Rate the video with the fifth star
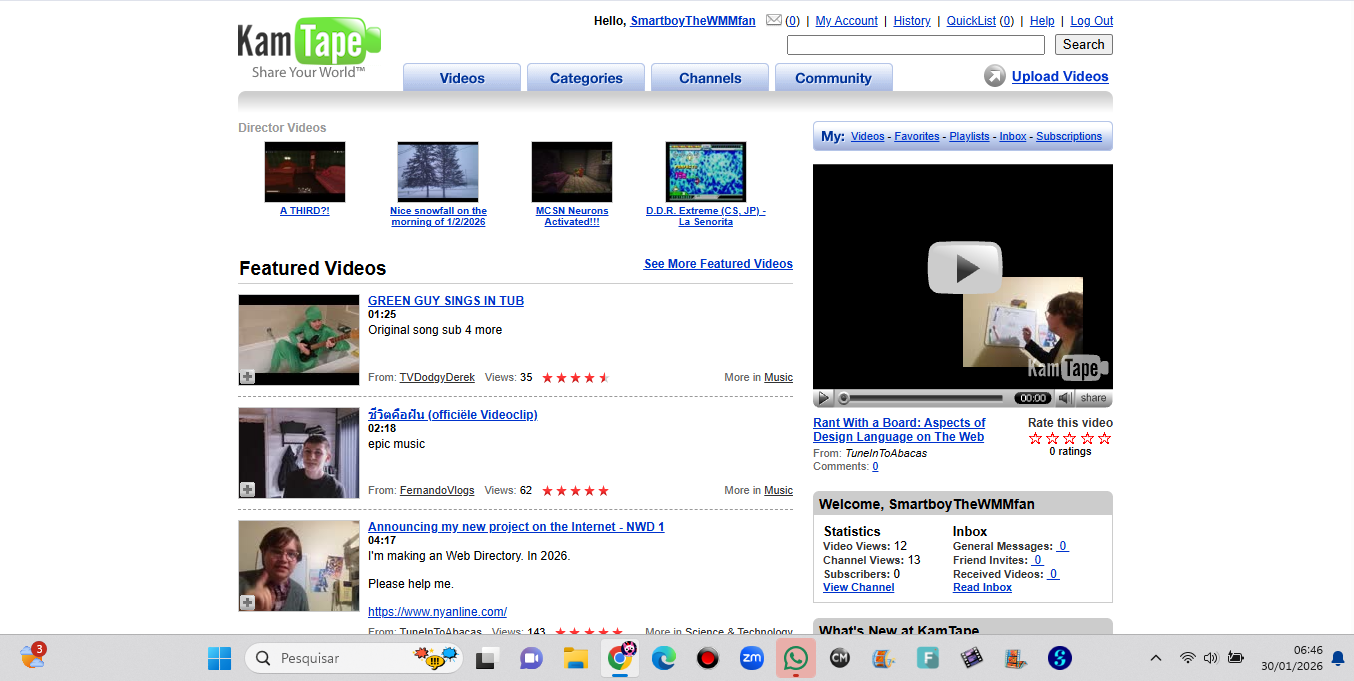The image size is (1354, 681). (1104, 438)
